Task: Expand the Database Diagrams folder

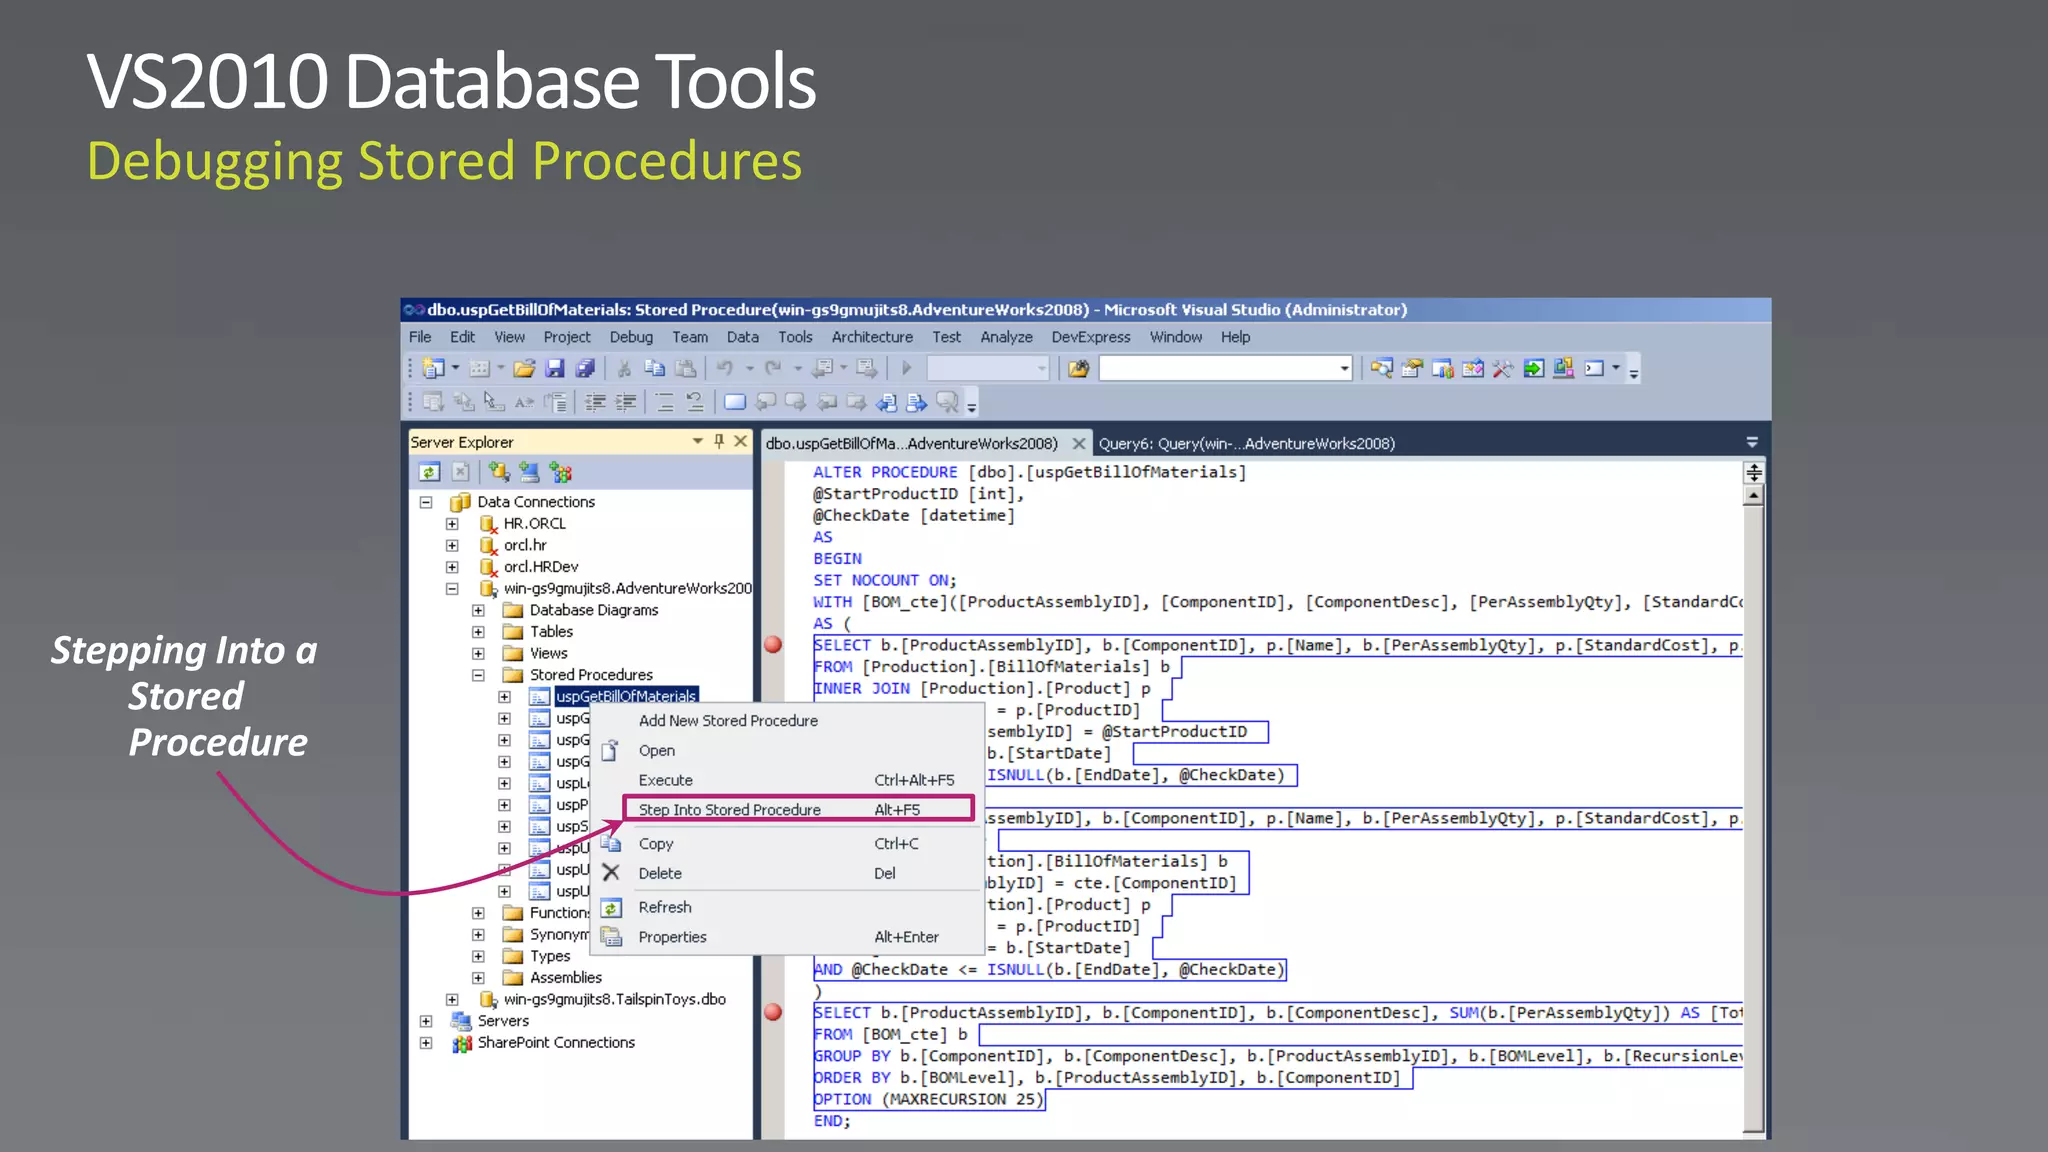Action: click(x=478, y=610)
